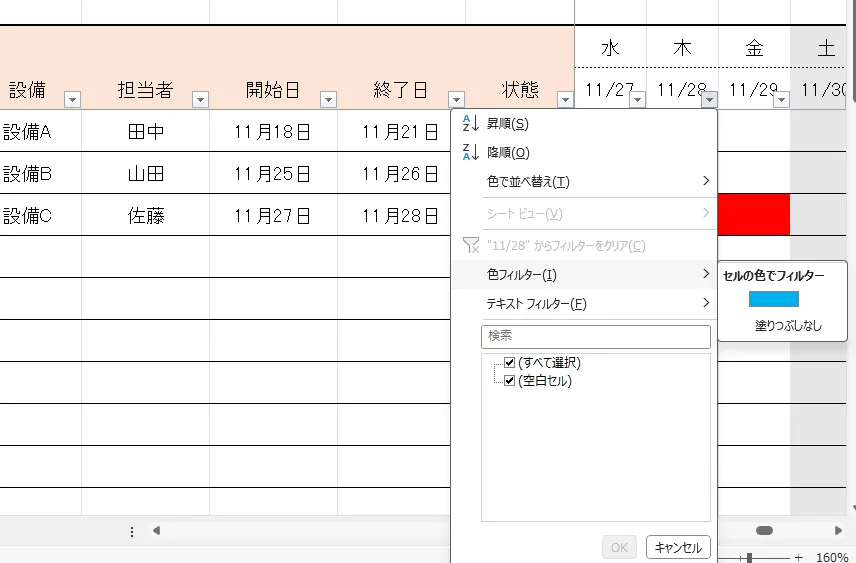
Task: Open the 終了日 column filter dropdown
Action: (x=456, y=99)
